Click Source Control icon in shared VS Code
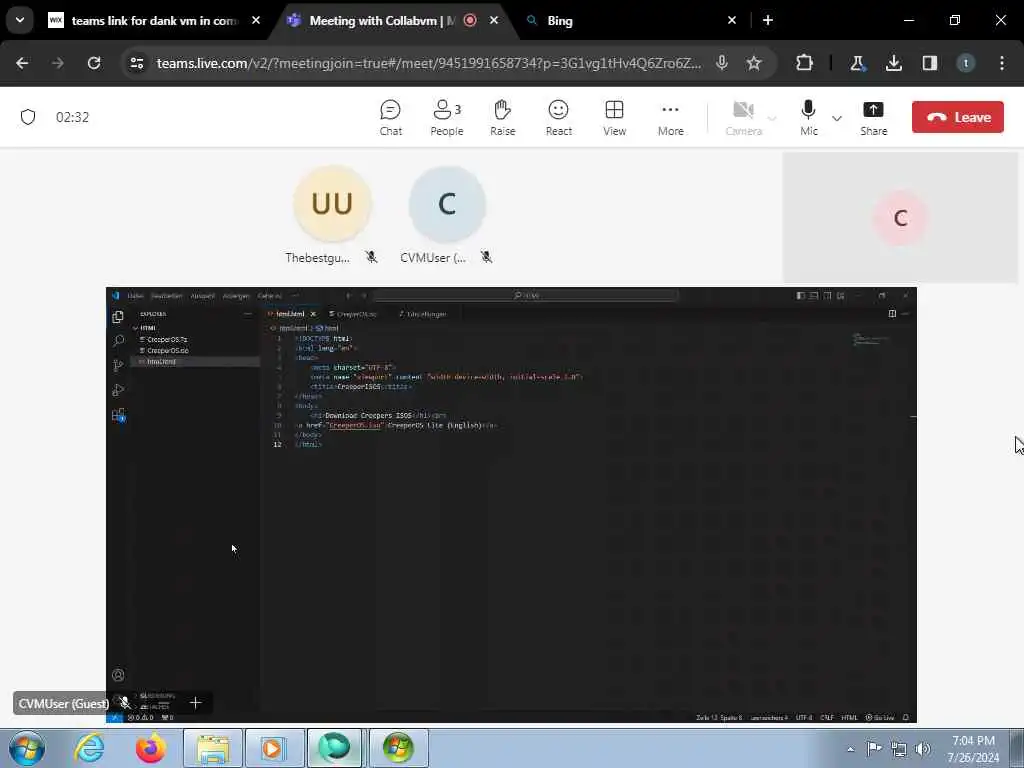This screenshot has height=768, width=1024. [x=118, y=365]
